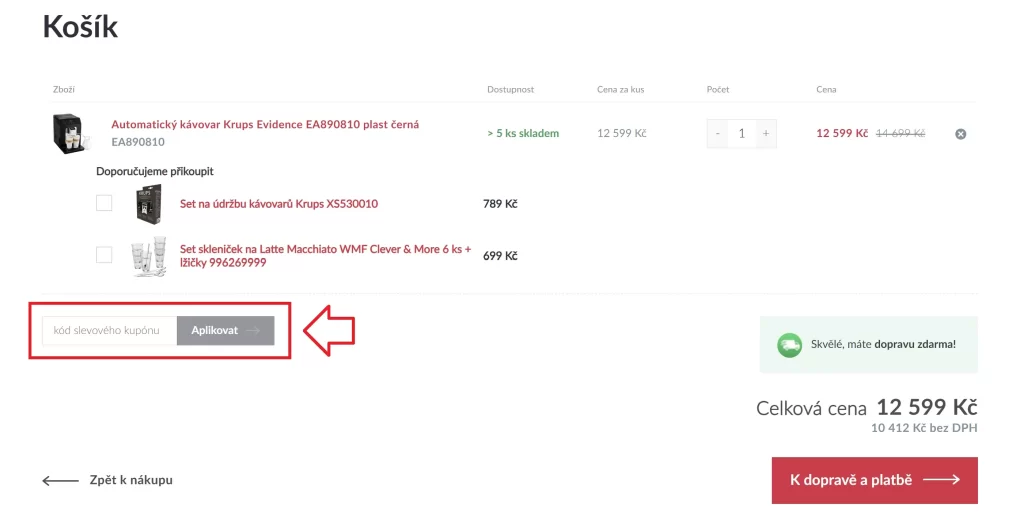Increase quantity with the plus button
This screenshot has width=1024, height=516.
click(x=766, y=133)
